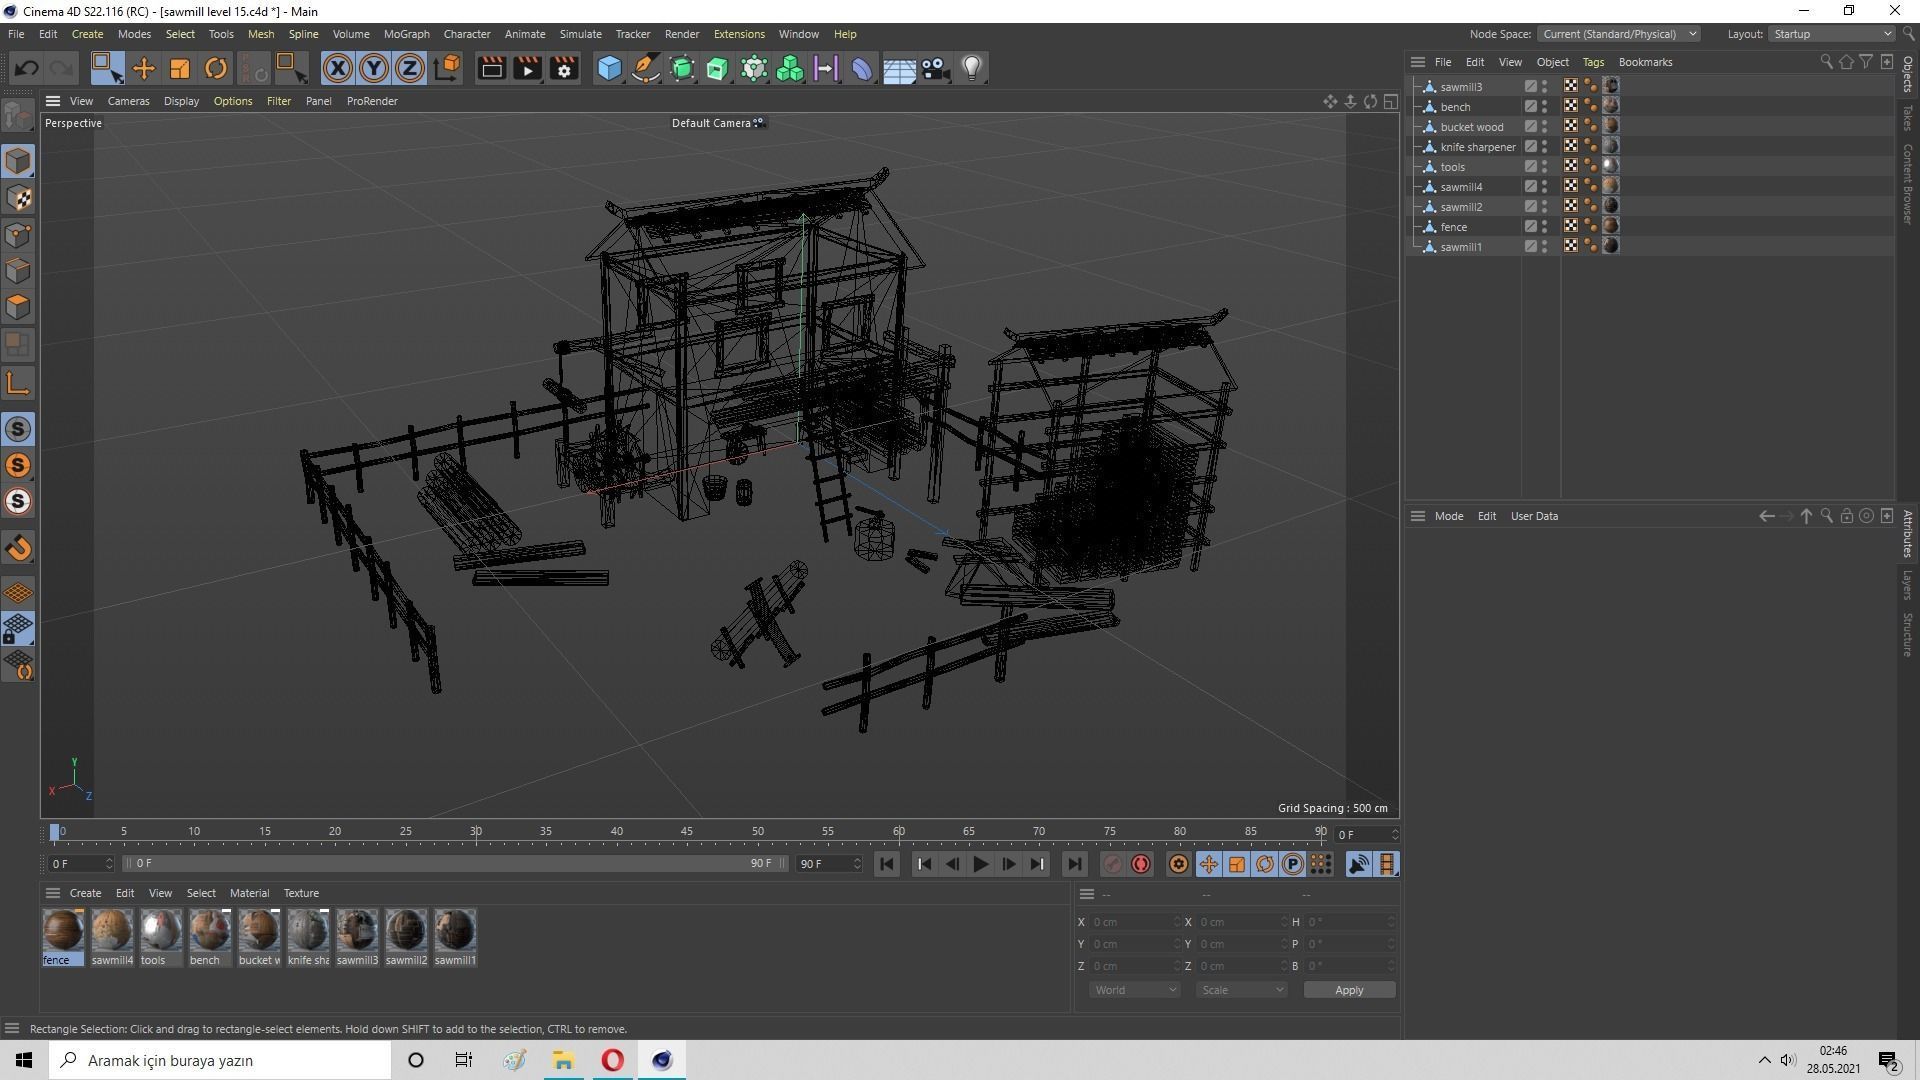Click the X position input field

1135,922
